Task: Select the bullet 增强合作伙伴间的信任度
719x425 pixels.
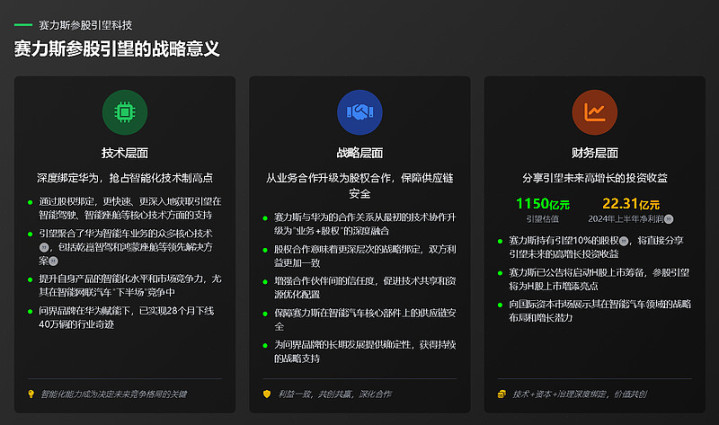Action: pos(365,287)
